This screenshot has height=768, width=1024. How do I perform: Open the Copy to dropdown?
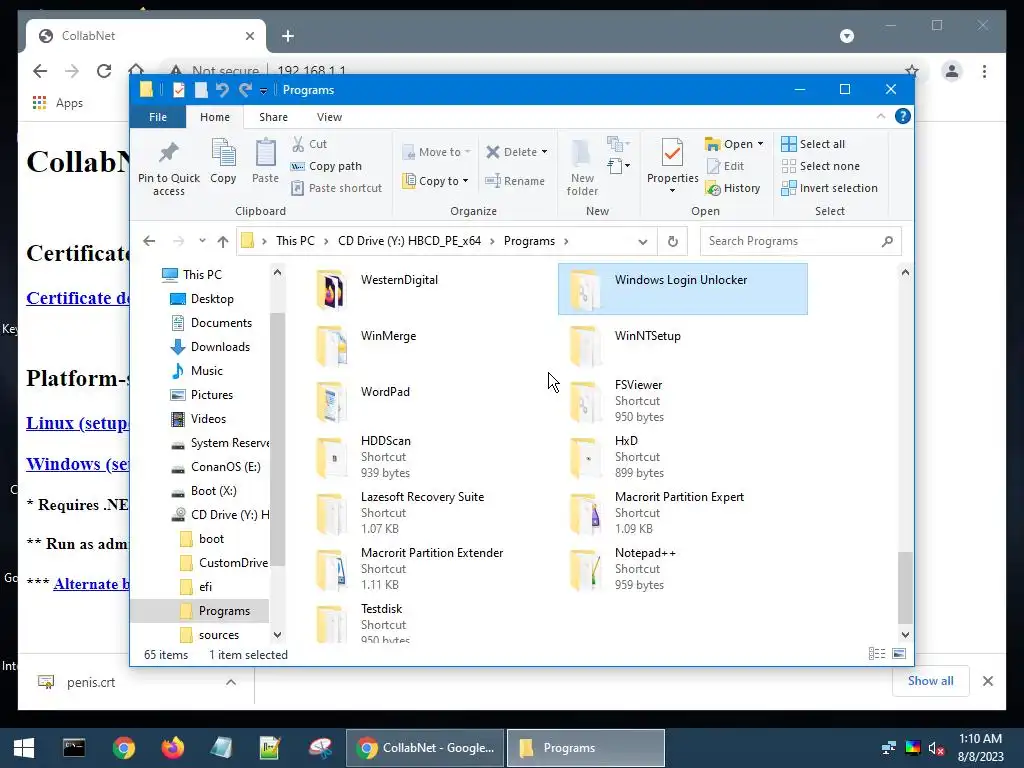[435, 181]
